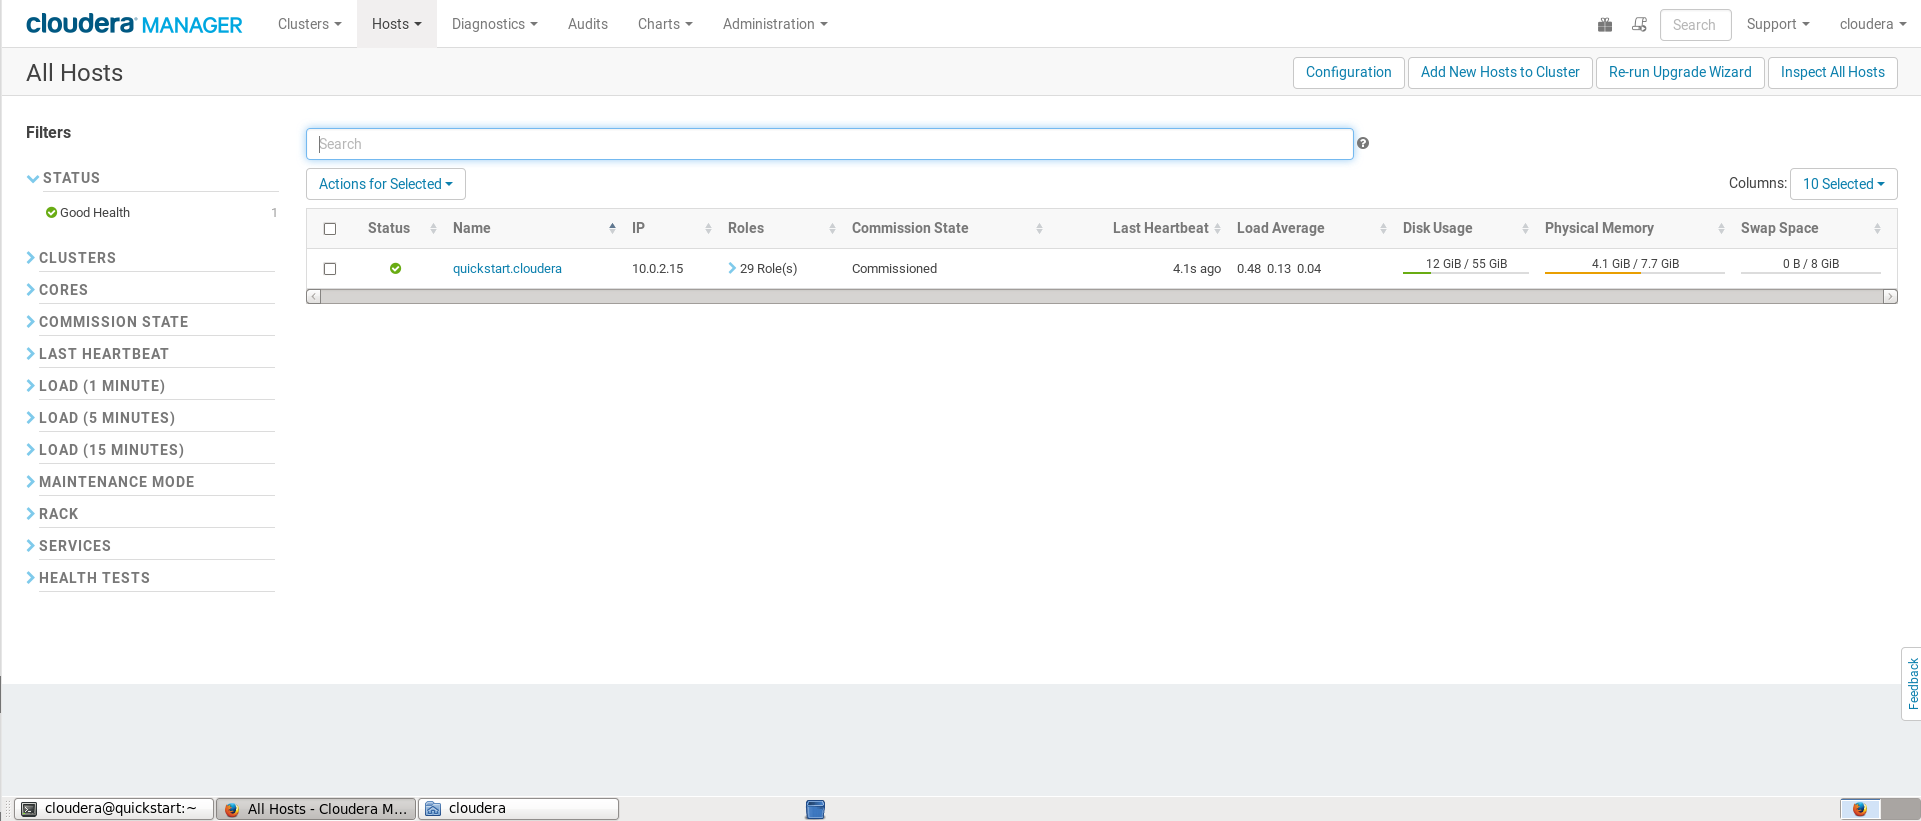Sort by the IP column arrows
The width and height of the screenshot is (1921, 821).
(x=708, y=229)
